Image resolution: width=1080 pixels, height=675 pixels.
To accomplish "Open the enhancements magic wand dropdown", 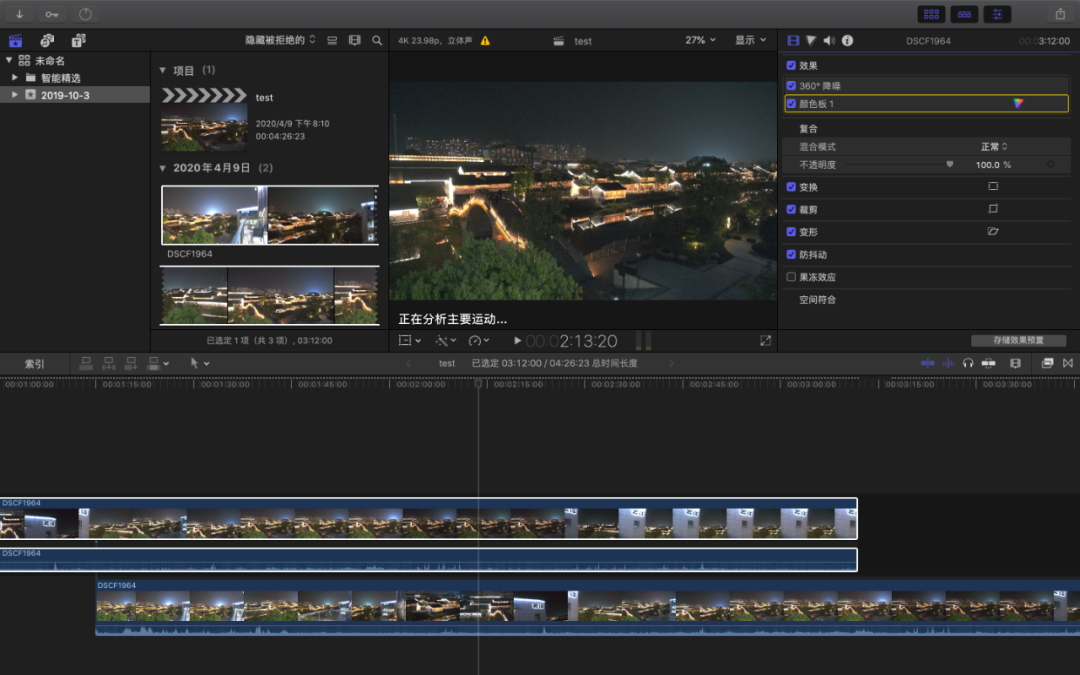I will pos(446,340).
